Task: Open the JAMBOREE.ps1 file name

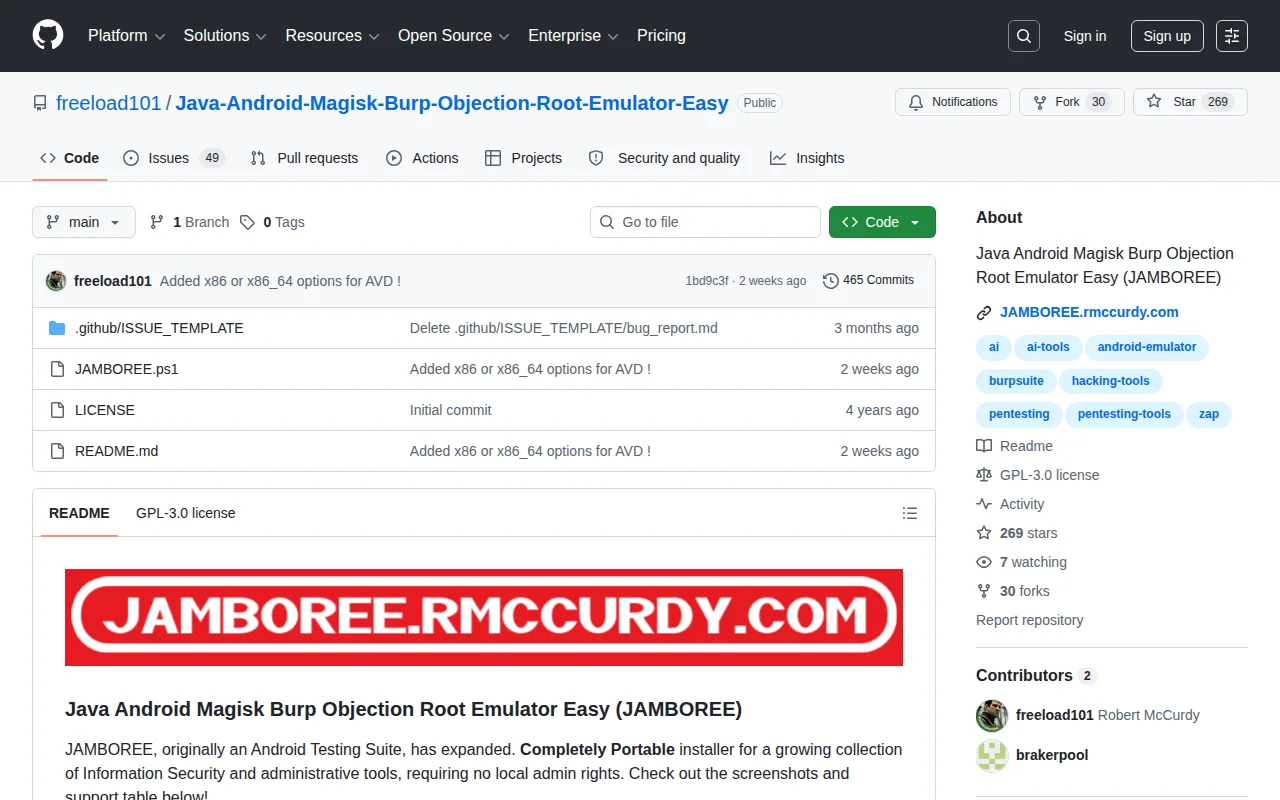Action: point(127,369)
